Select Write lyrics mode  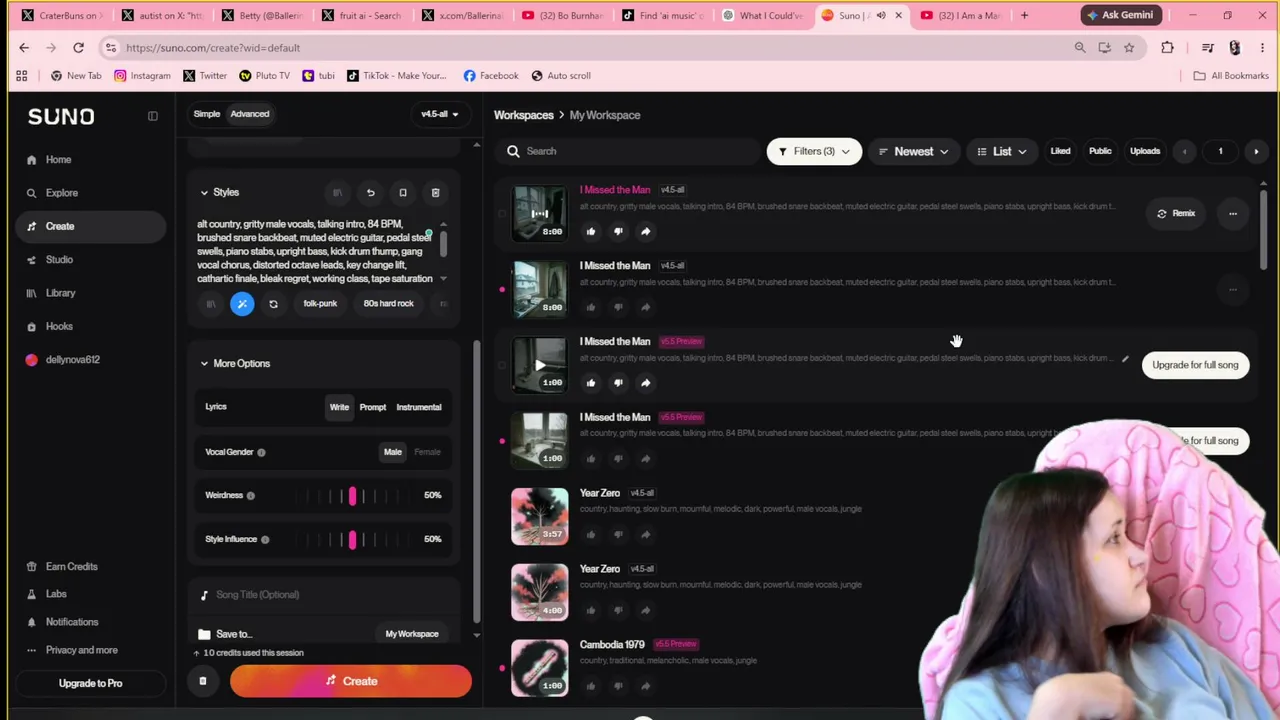pos(339,407)
